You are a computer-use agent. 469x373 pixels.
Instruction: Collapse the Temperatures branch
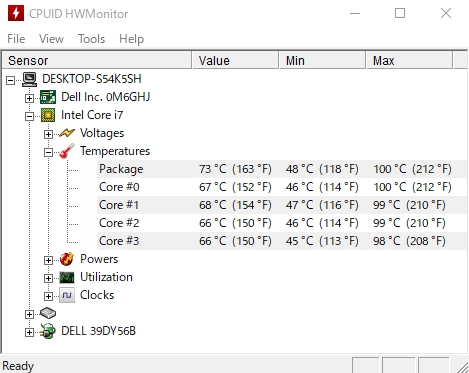(48, 152)
